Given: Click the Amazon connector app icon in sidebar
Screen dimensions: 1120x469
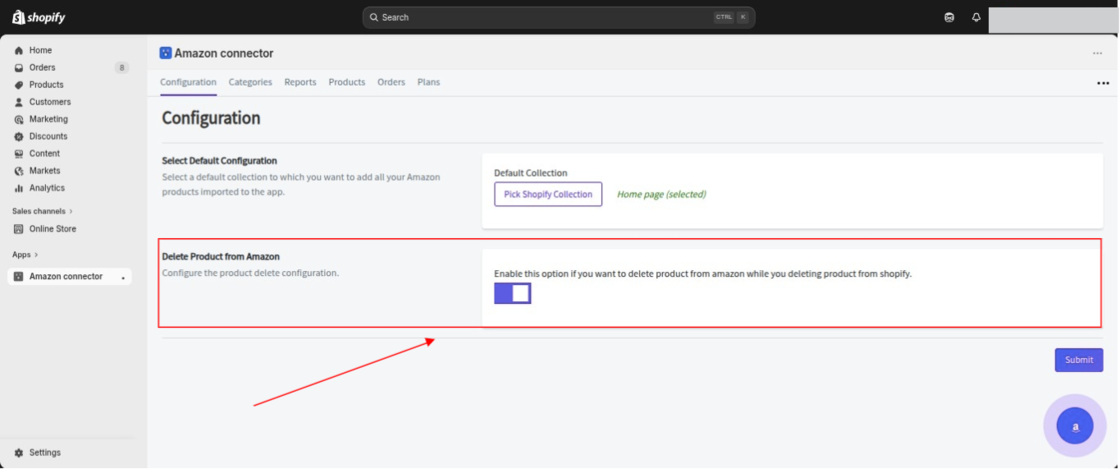Looking at the screenshot, I should (19, 276).
